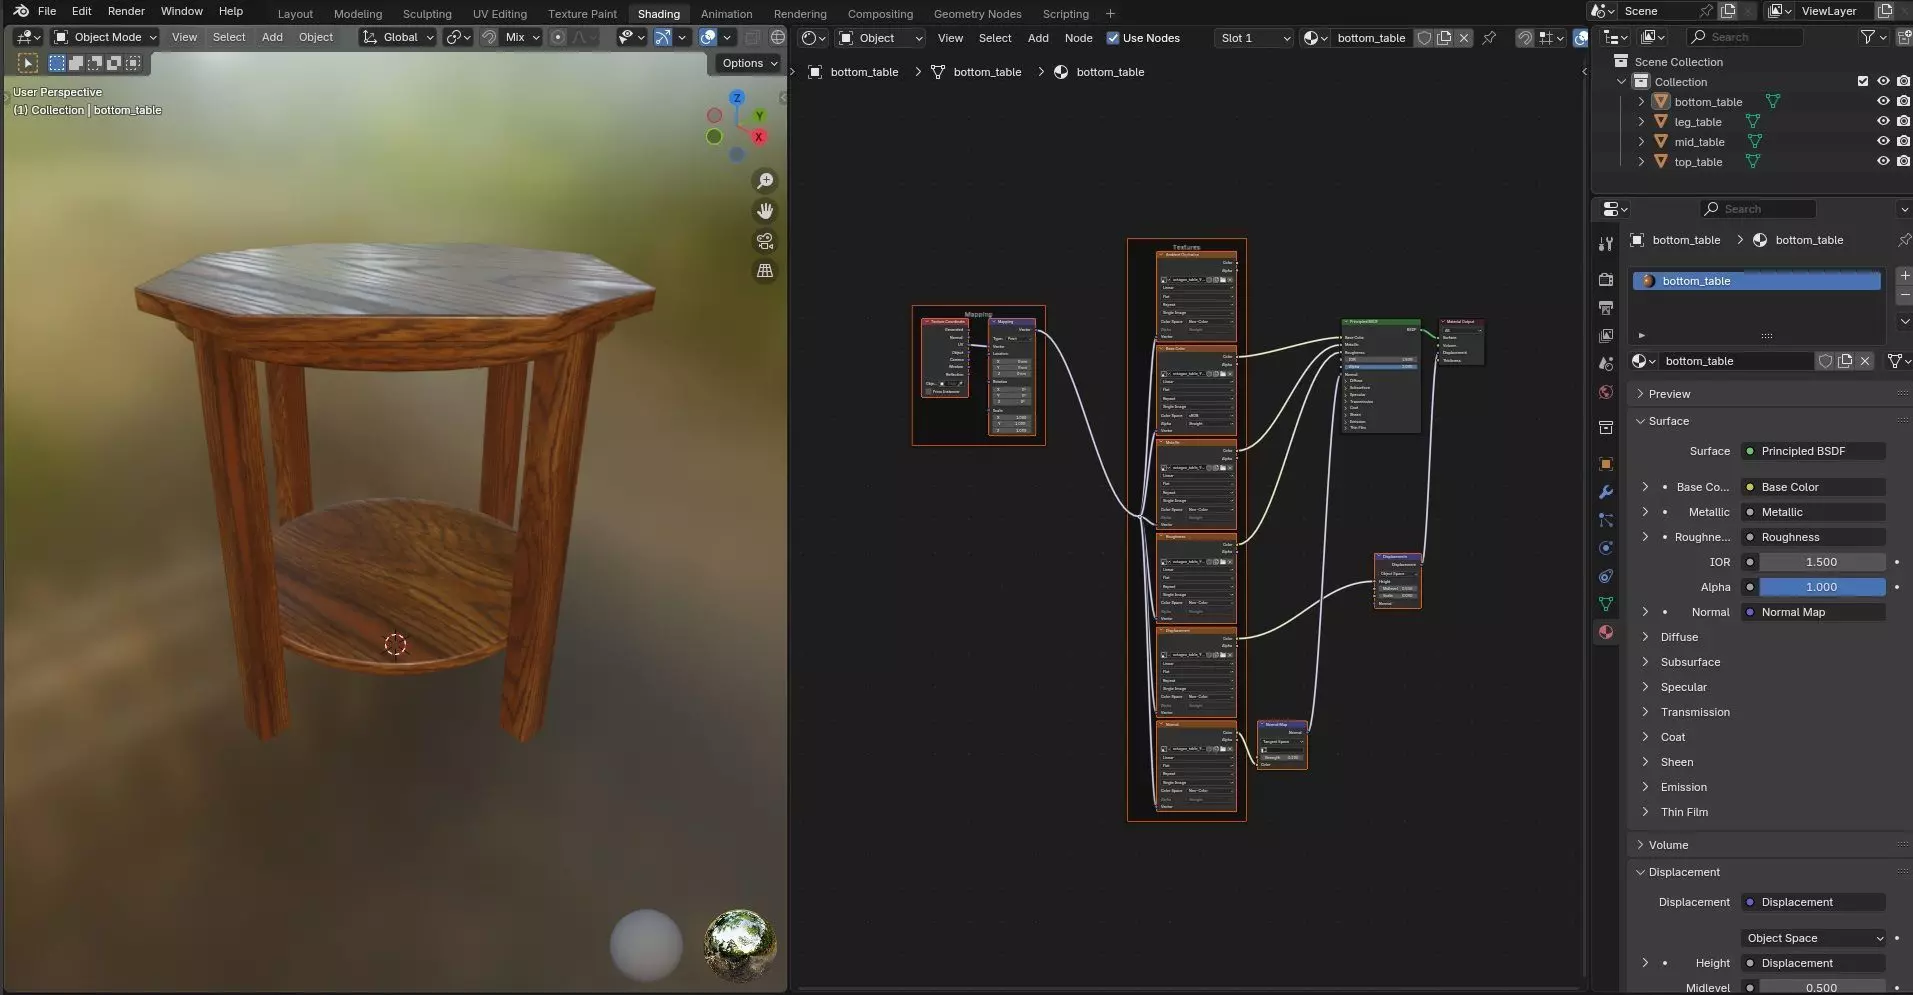
Task: Open the Object Data properties tab
Action: tap(1606, 604)
